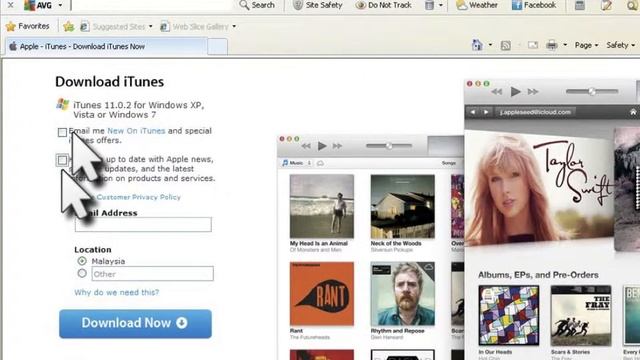The height and width of the screenshot is (360, 640).
Task: Open the AVG Weather button
Action: pos(477,5)
